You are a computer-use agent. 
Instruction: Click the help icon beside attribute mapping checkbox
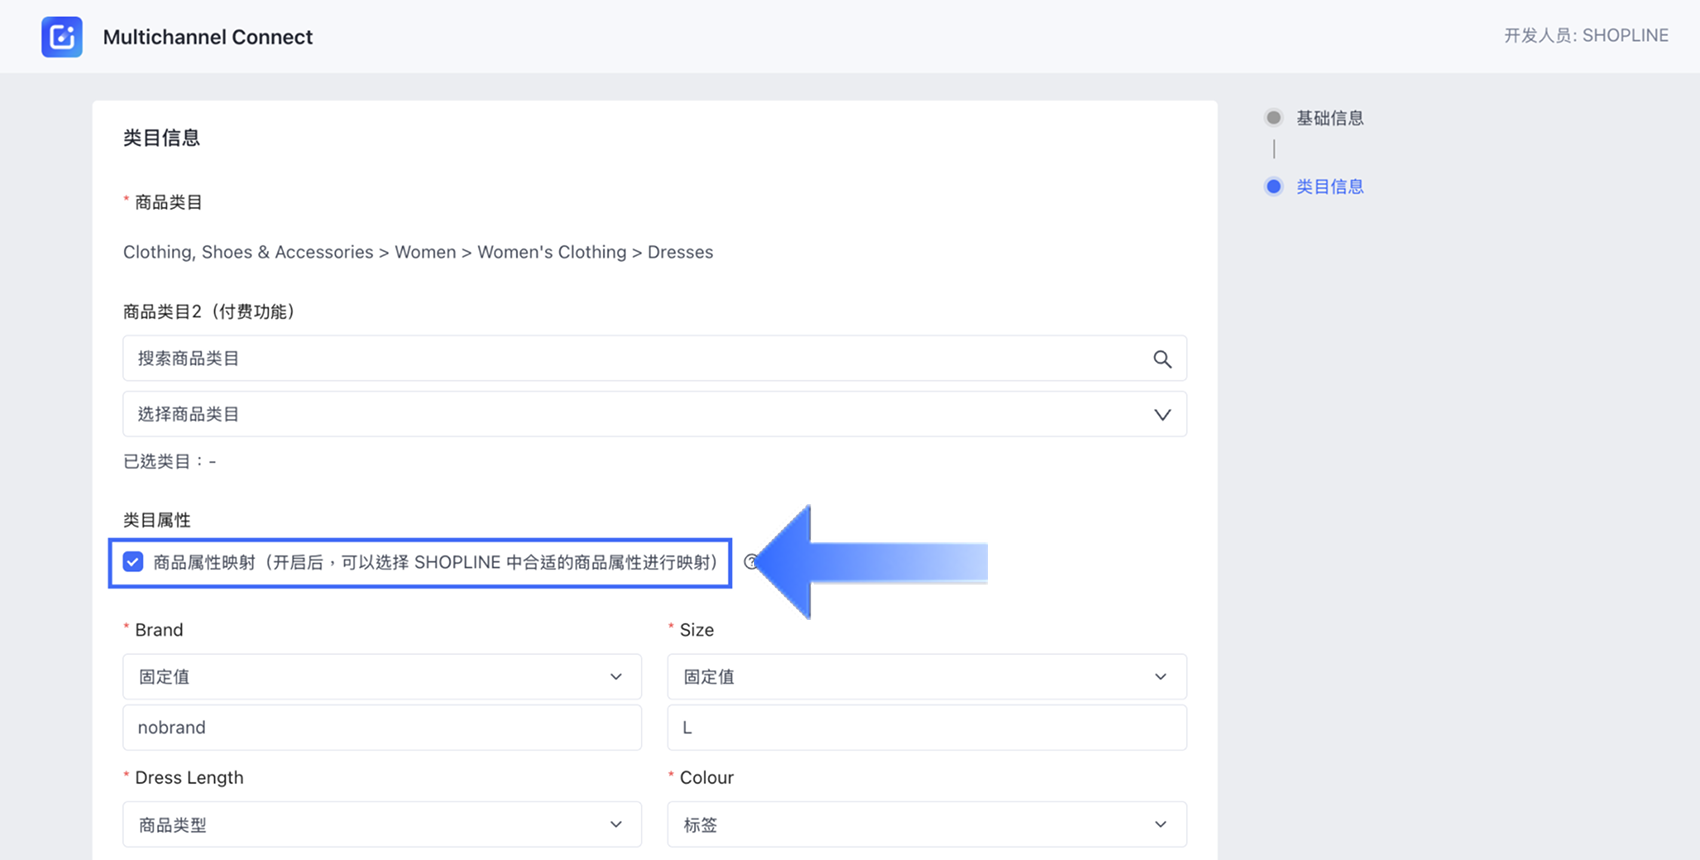tap(751, 562)
